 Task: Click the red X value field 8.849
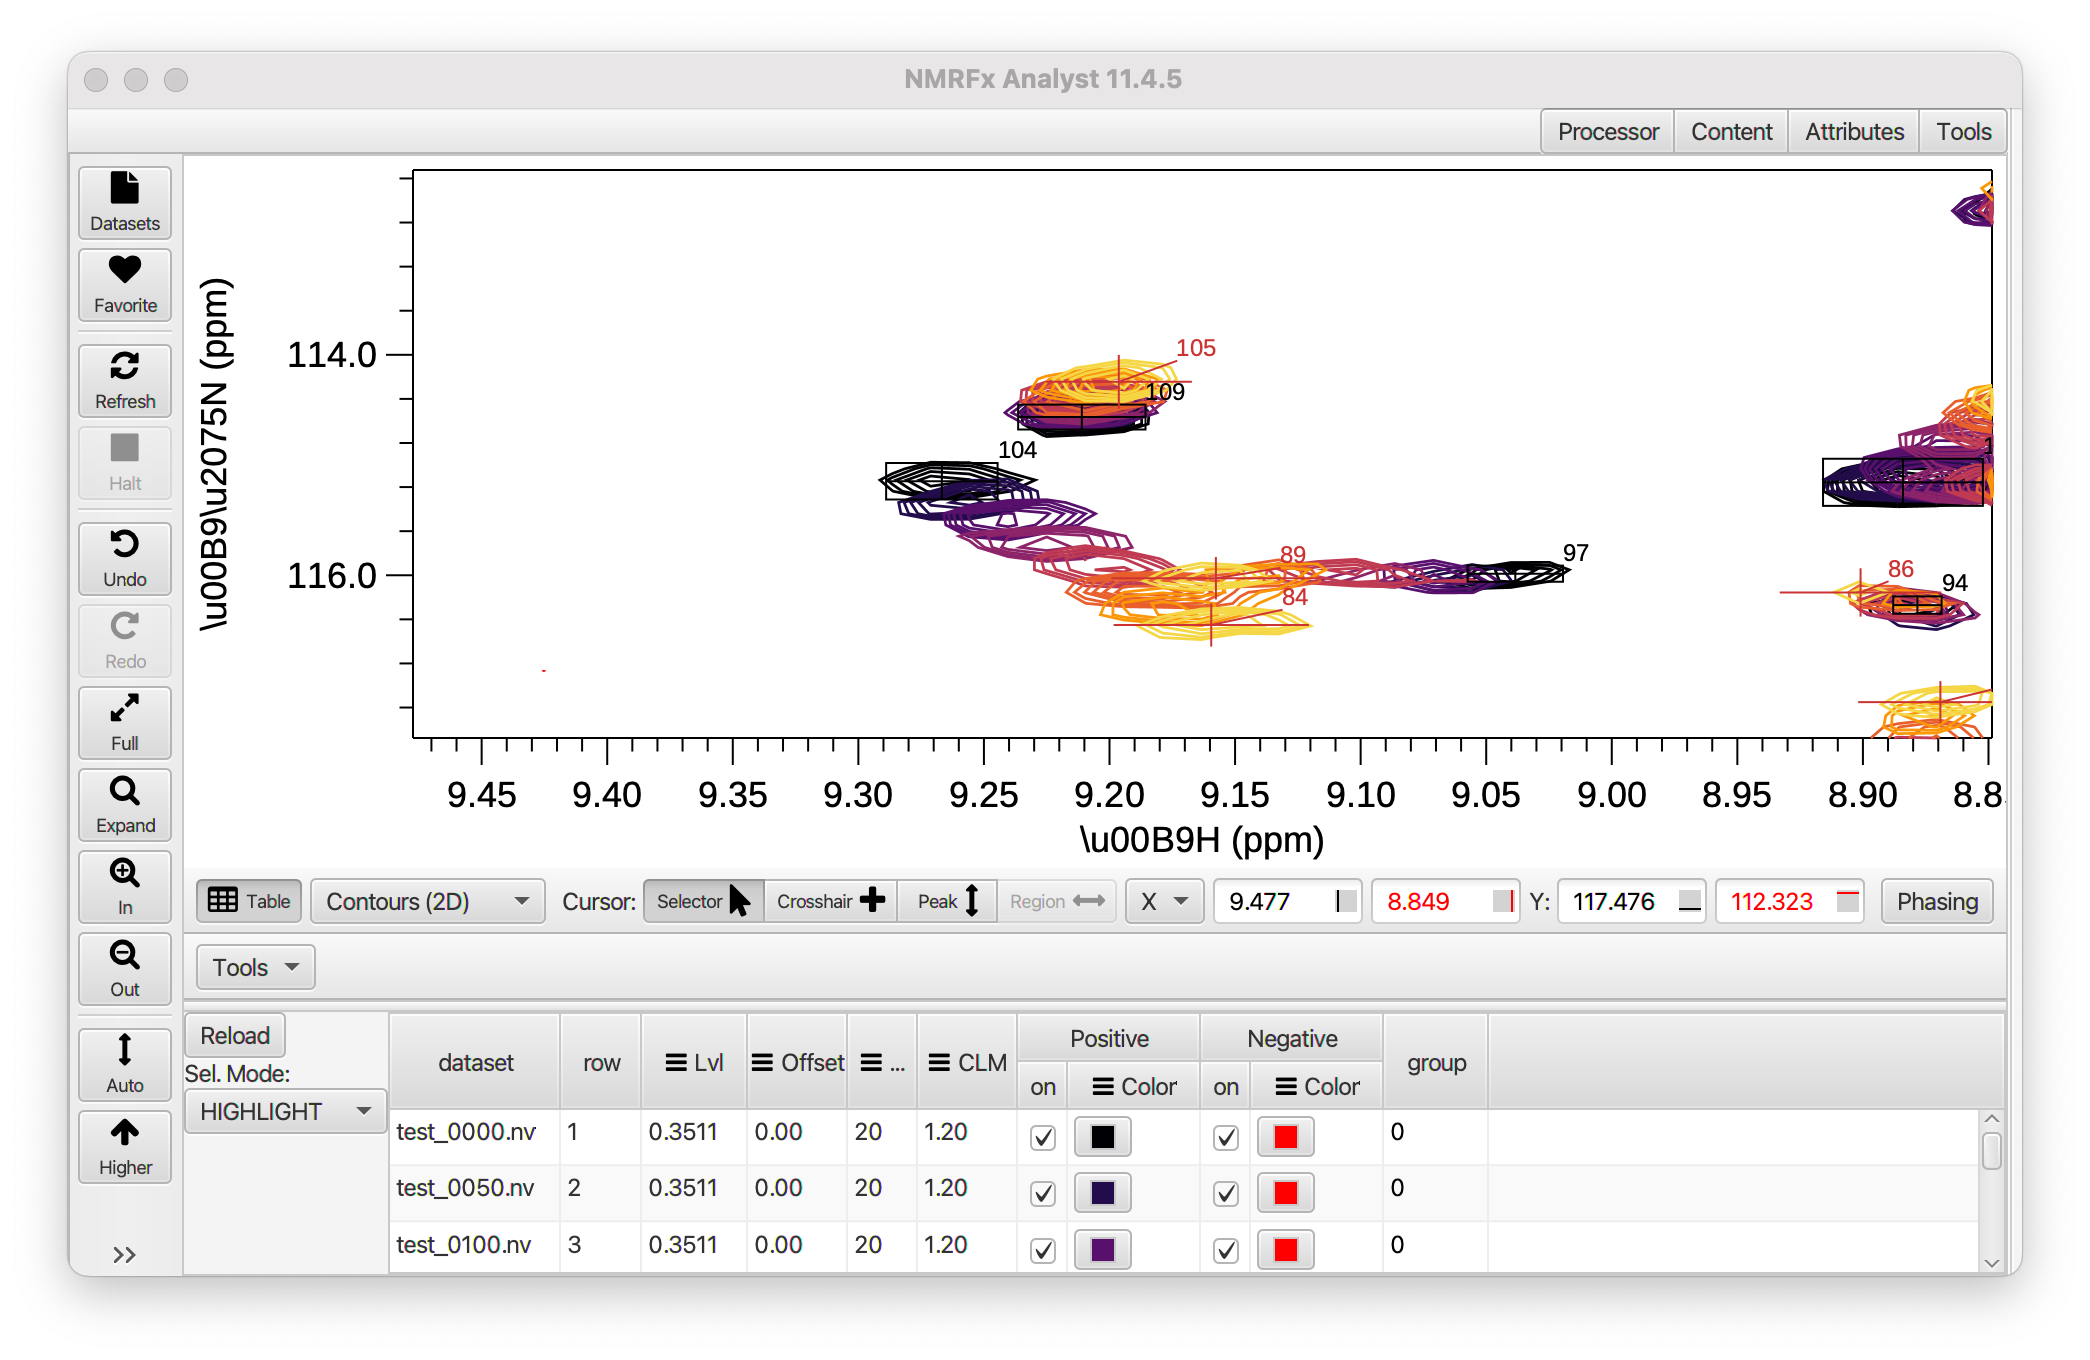pos(1445,901)
